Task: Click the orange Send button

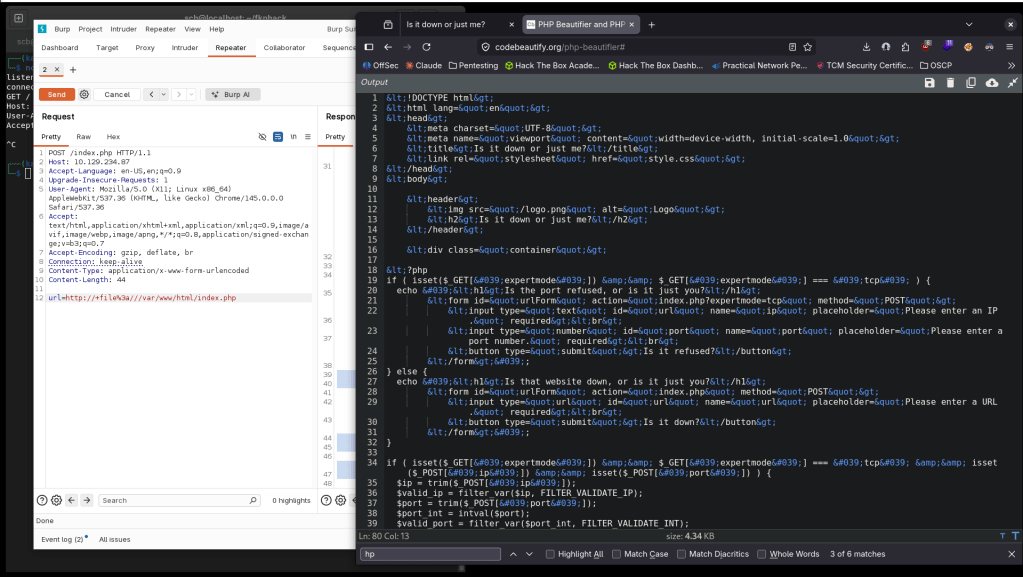Action: (x=57, y=94)
